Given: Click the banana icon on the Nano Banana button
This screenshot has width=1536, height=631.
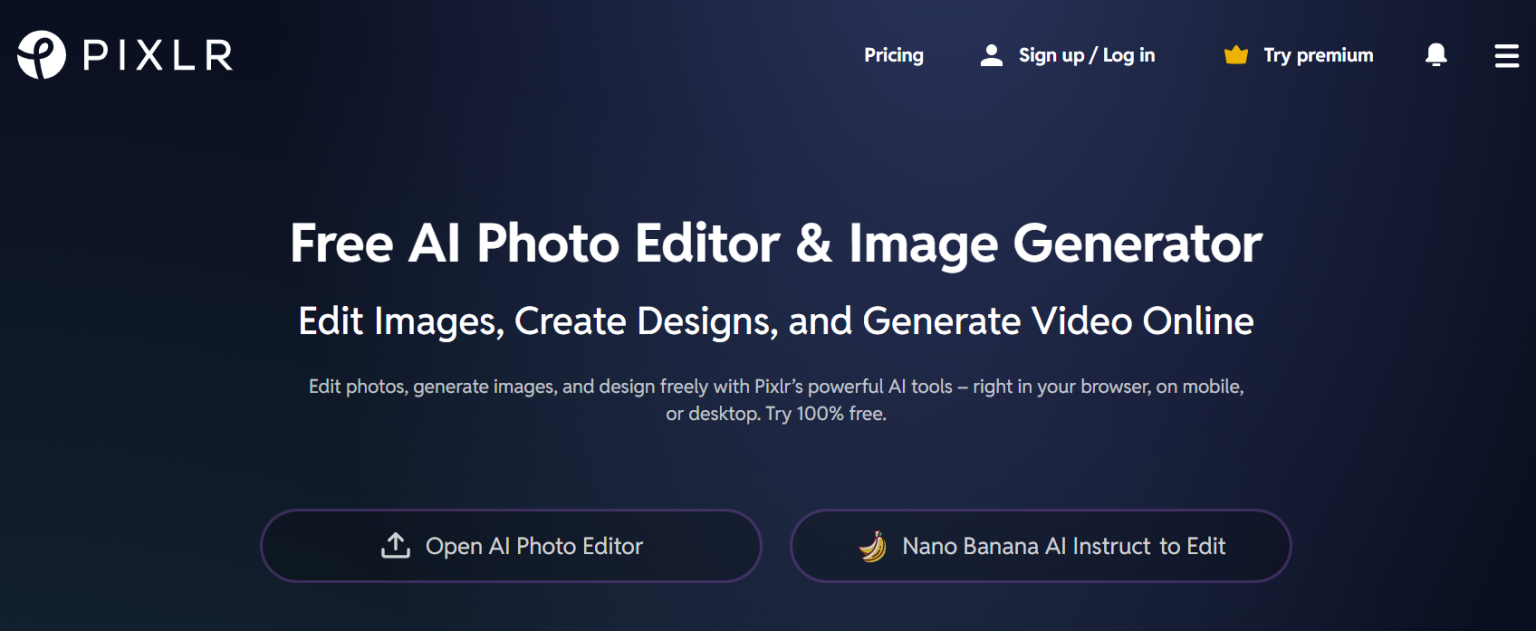Looking at the screenshot, I should (874, 546).
